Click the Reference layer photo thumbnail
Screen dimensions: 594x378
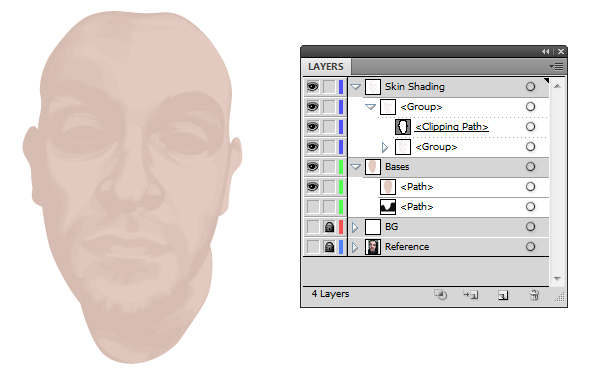point(373,247)
